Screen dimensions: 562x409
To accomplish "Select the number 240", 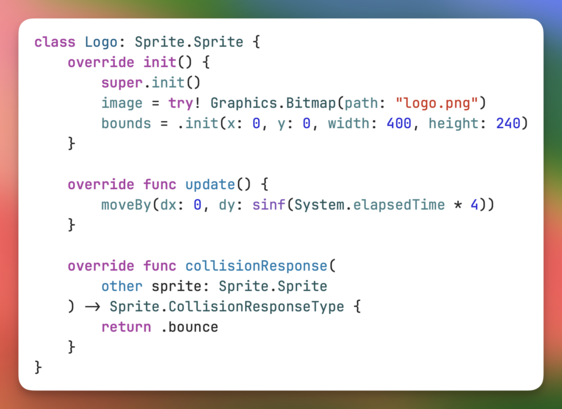I will [508, 124].
